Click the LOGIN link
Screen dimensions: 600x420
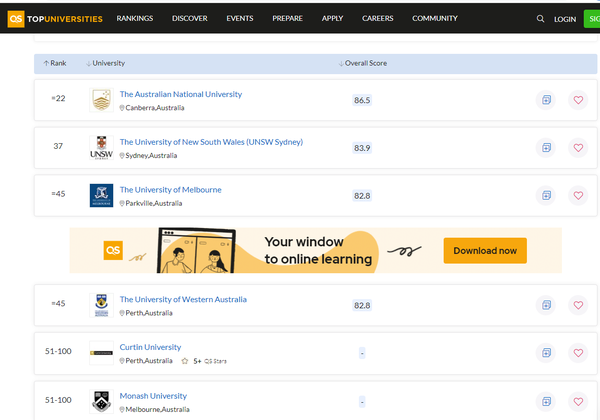pyautogui.click(x=565, y=19)
